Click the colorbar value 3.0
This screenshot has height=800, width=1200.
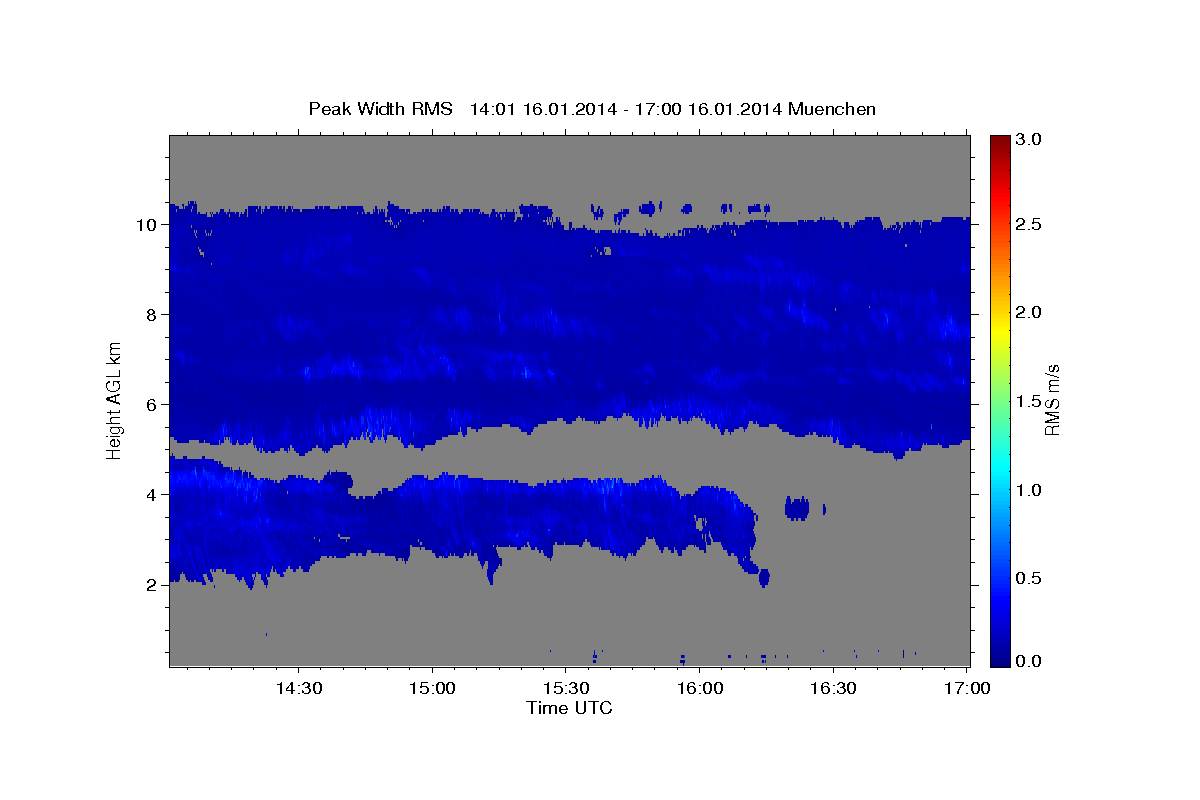pyautogui.click(x=1029, y=139)
